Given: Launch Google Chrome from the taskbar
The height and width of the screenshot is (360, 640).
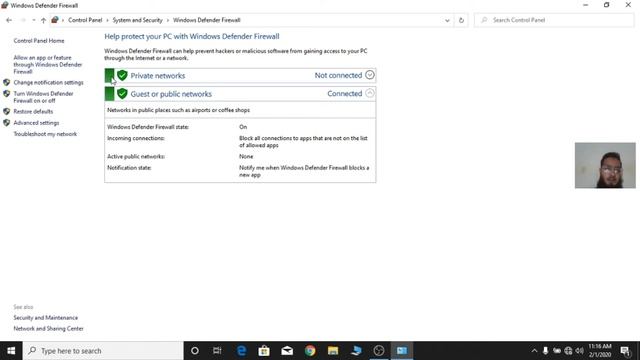Looking at the screenshot, I should click(310, 351).
